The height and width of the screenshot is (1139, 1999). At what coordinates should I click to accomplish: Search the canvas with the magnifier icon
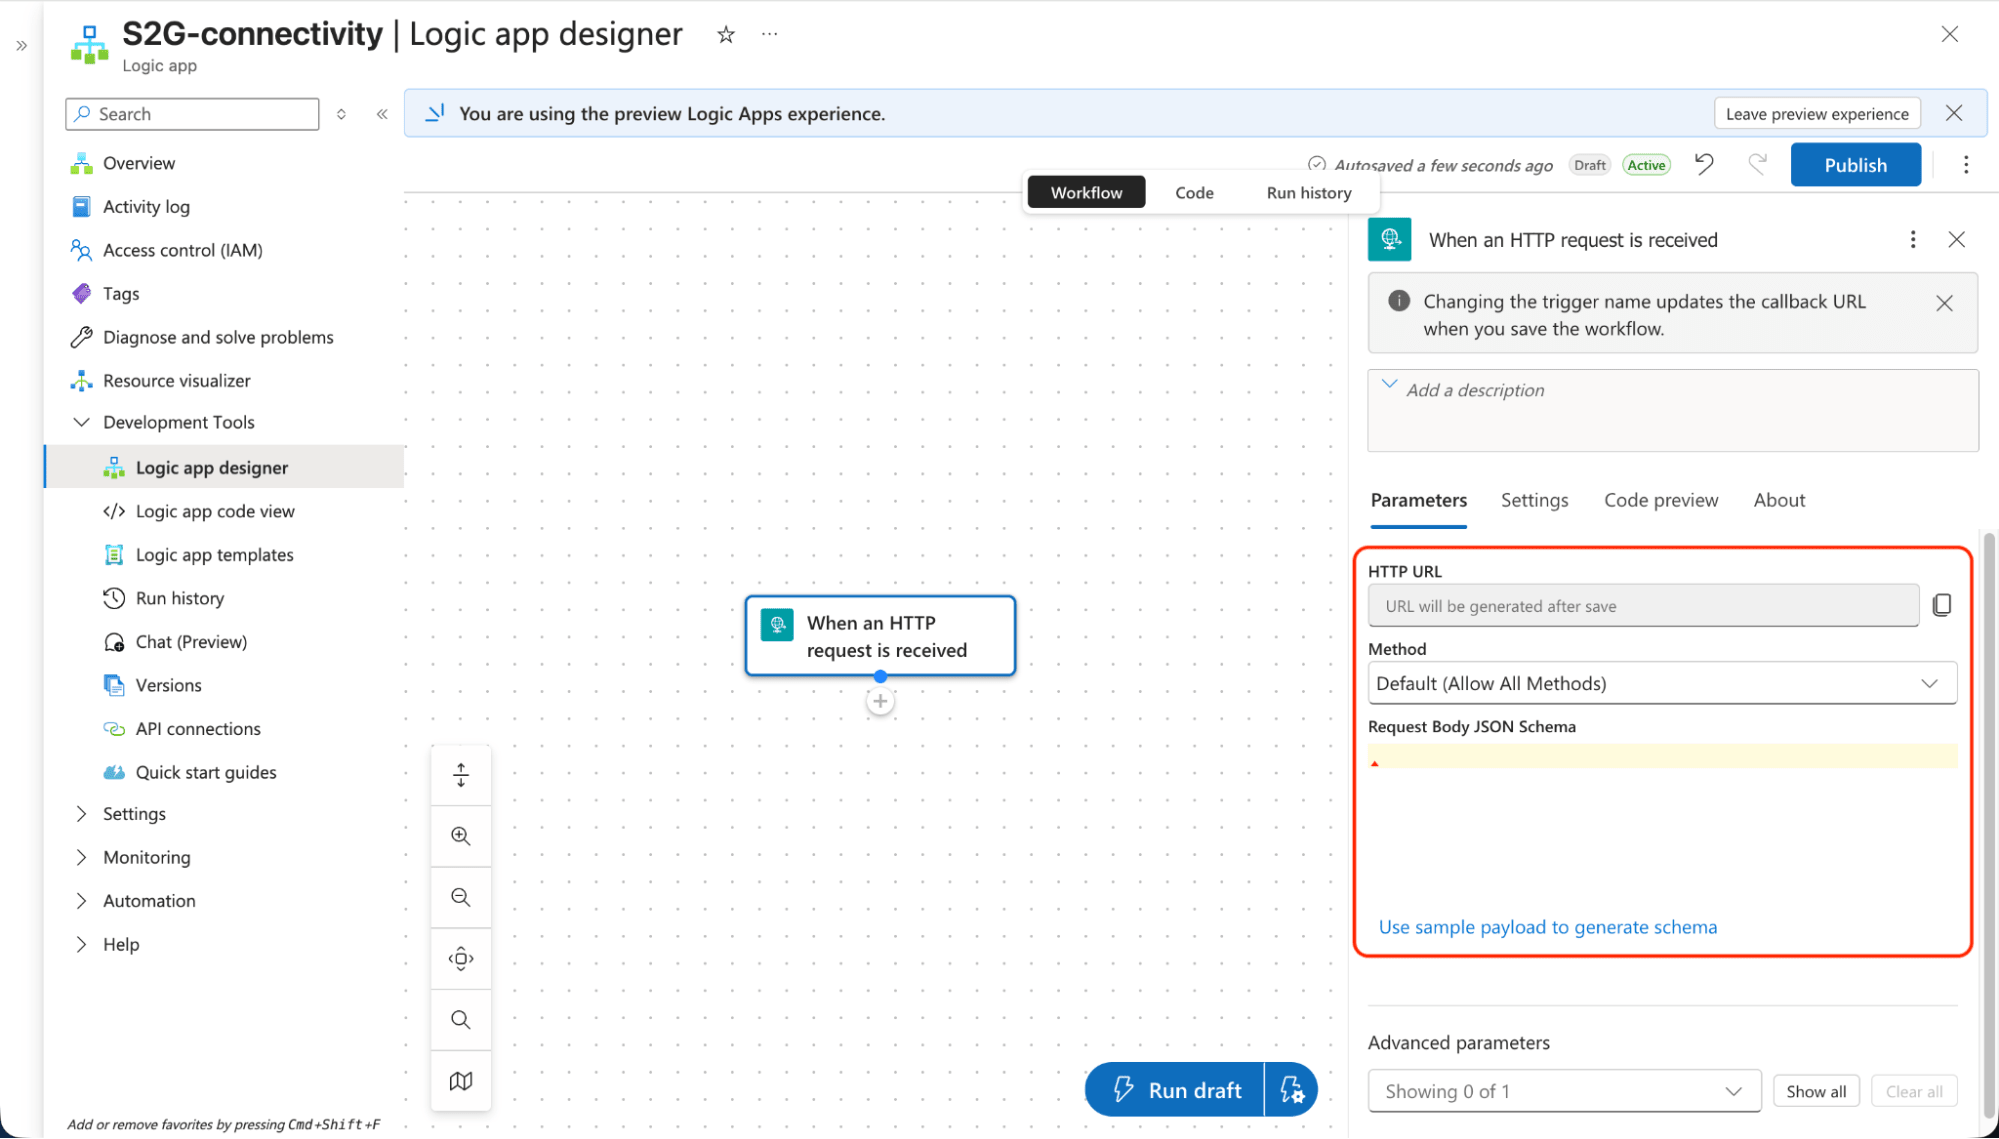coord(461,1020)
